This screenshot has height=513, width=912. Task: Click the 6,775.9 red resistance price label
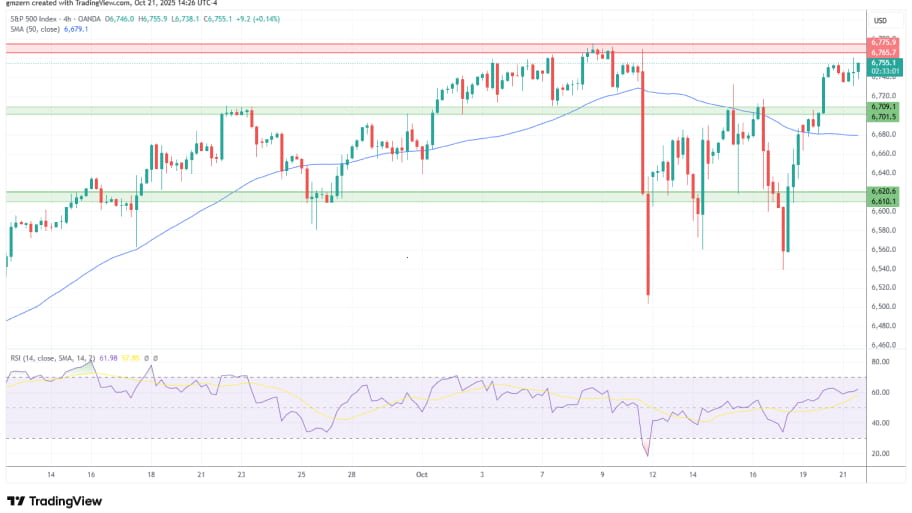[883, 42]
